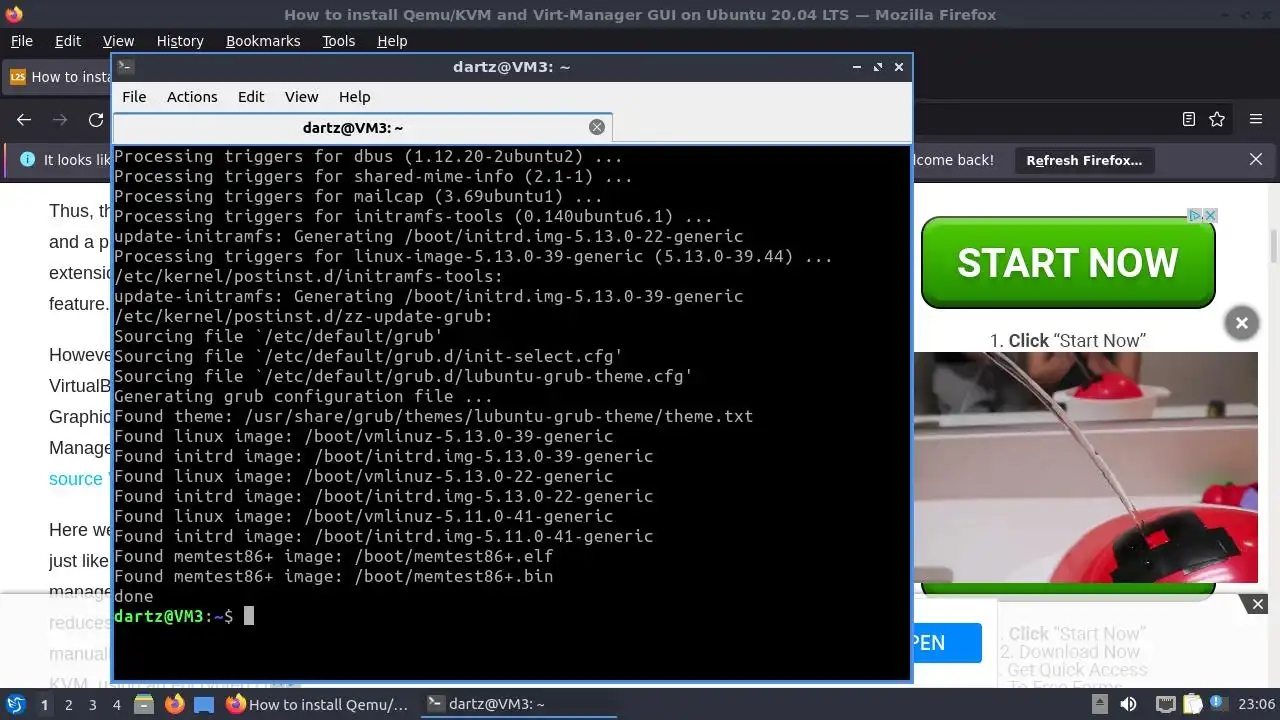Click the Firefox forward arrow

tap(60, 120)
